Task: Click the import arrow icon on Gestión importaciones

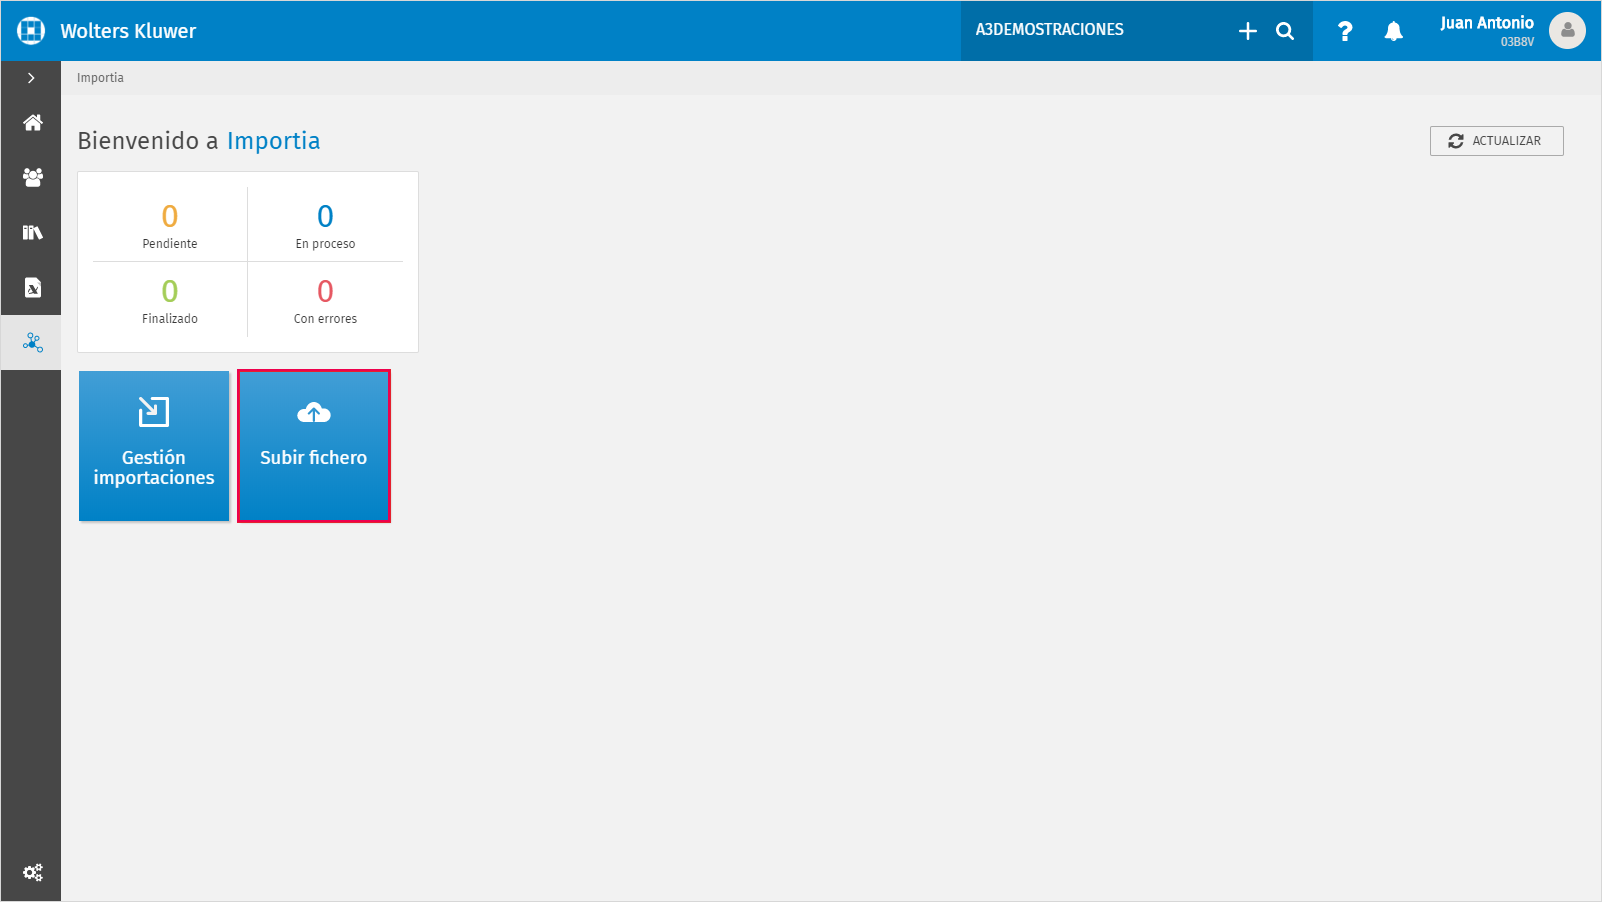Action: [x=154, y=411]
